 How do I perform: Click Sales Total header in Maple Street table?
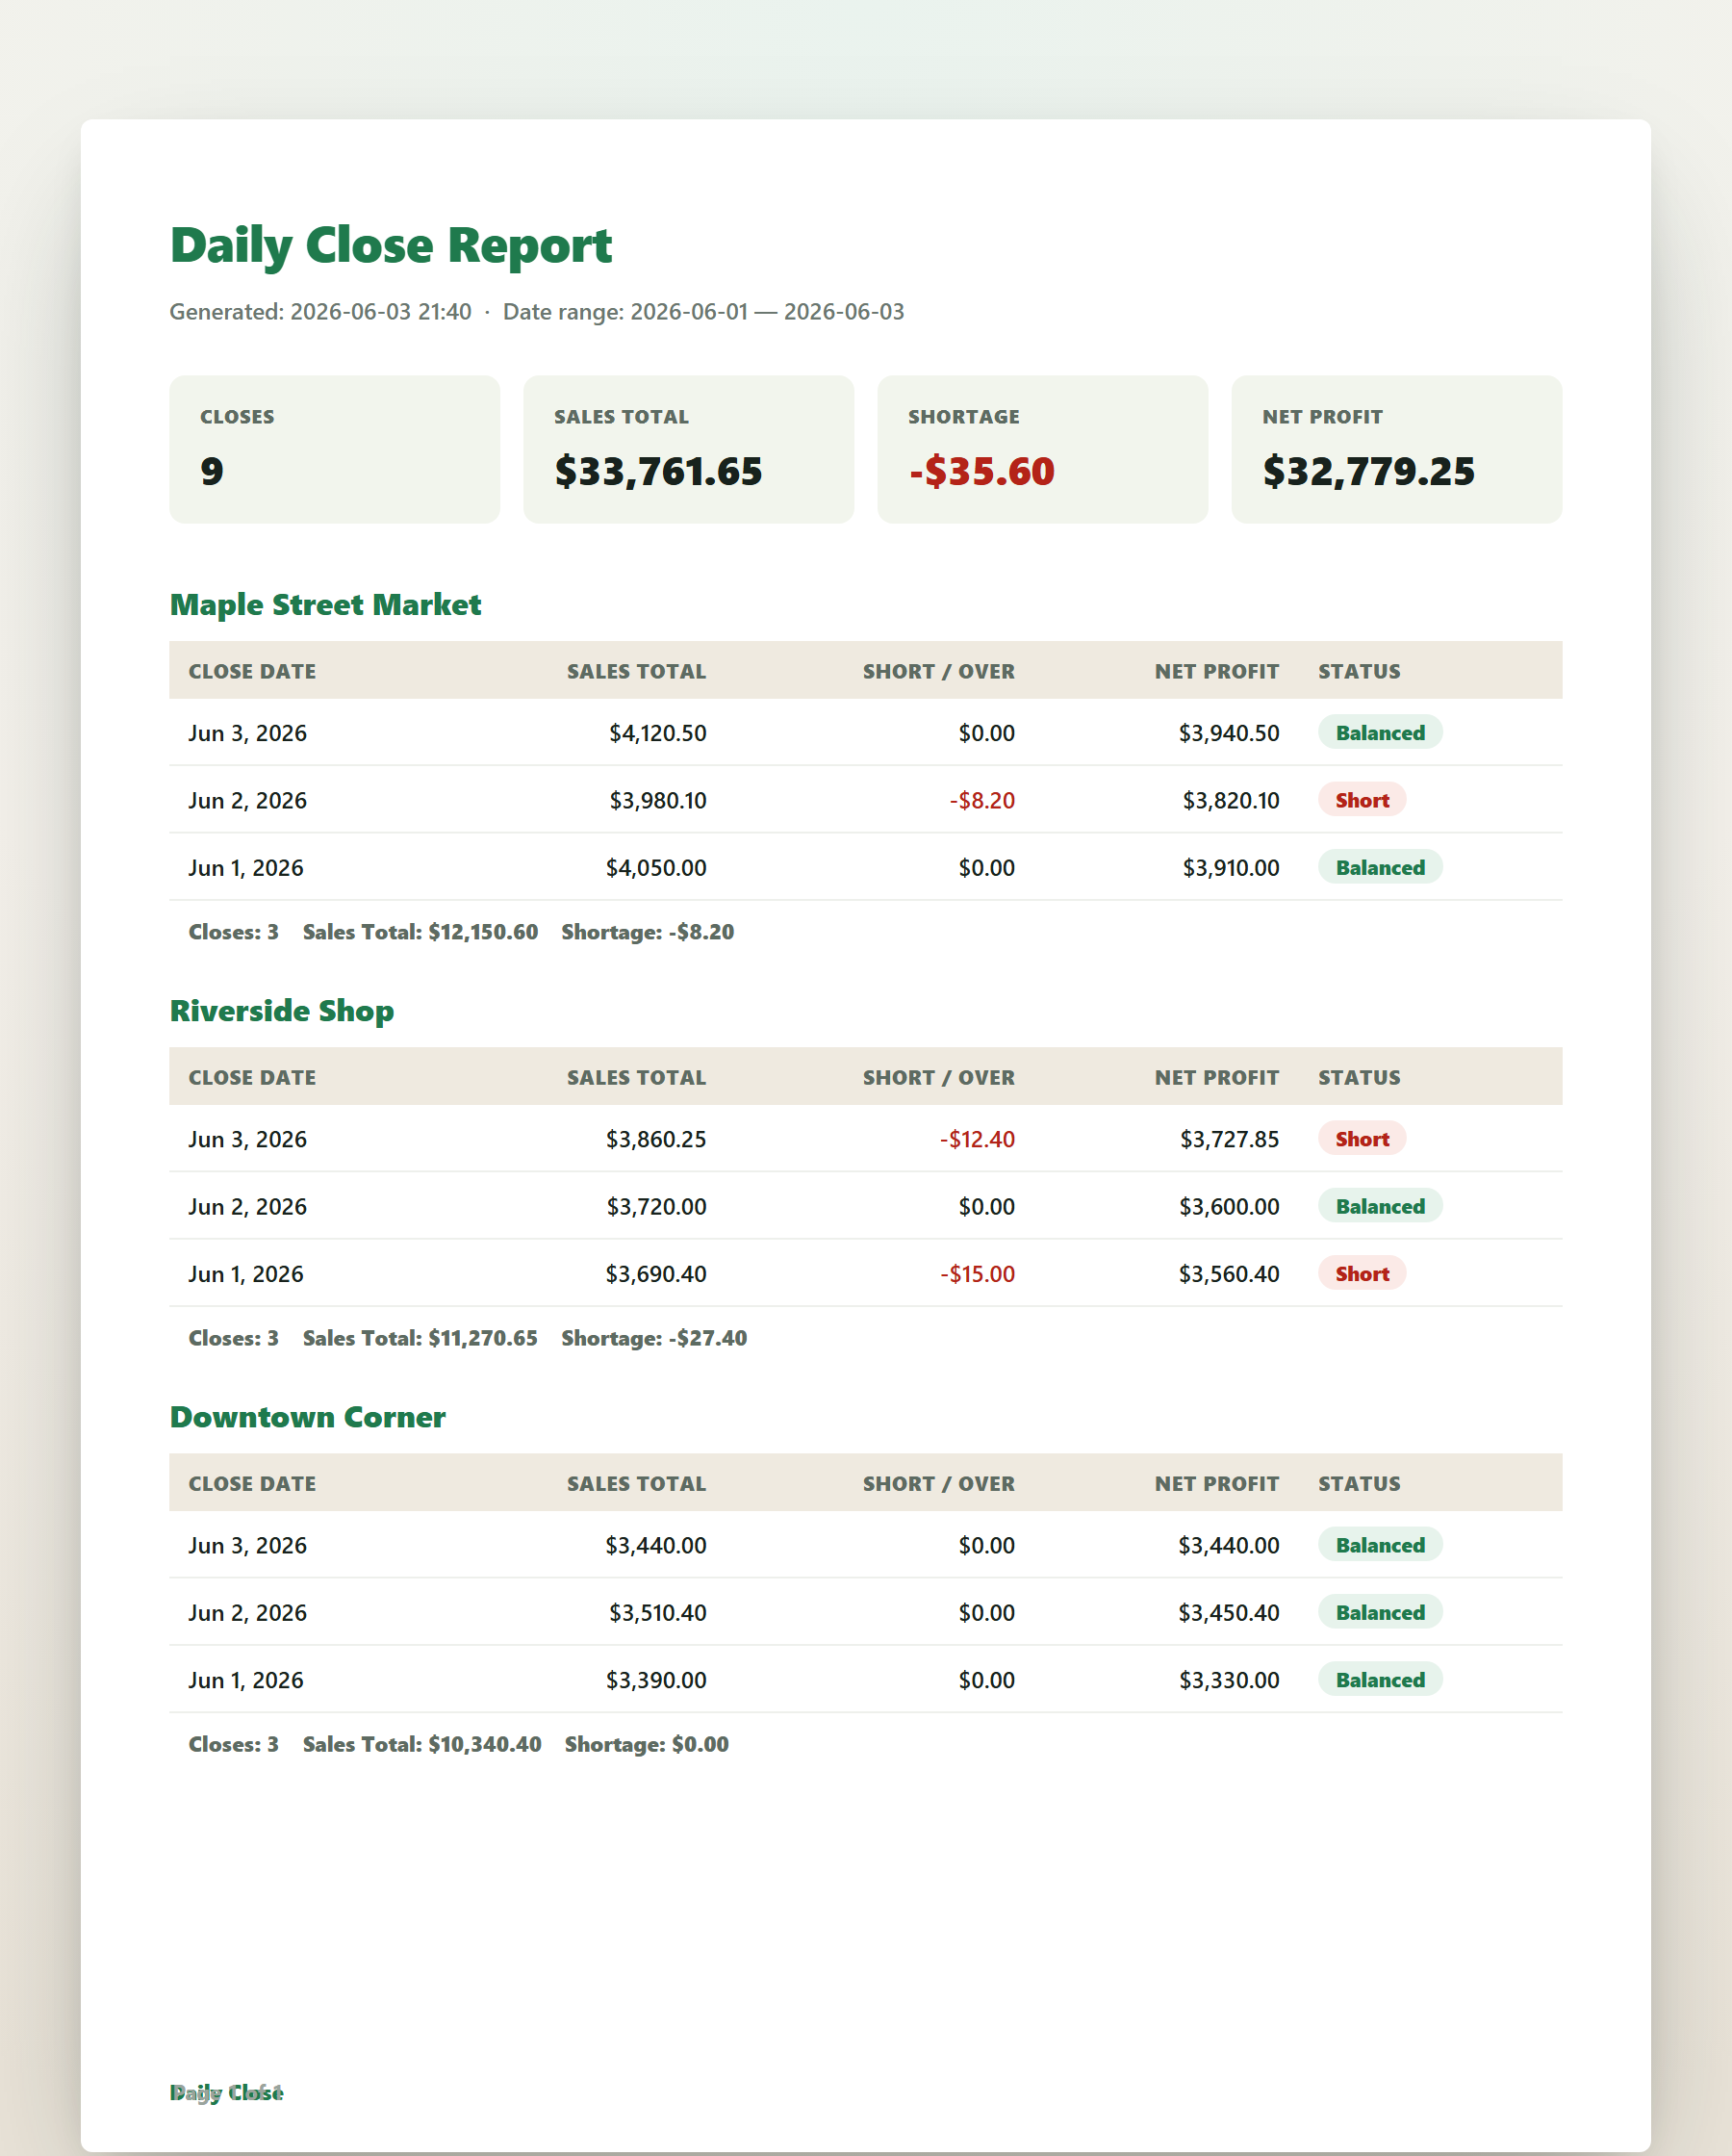point(636,671)
